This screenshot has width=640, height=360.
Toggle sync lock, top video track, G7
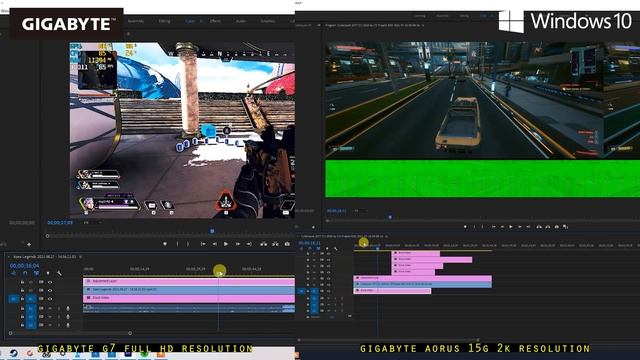(x=41, y=282)
